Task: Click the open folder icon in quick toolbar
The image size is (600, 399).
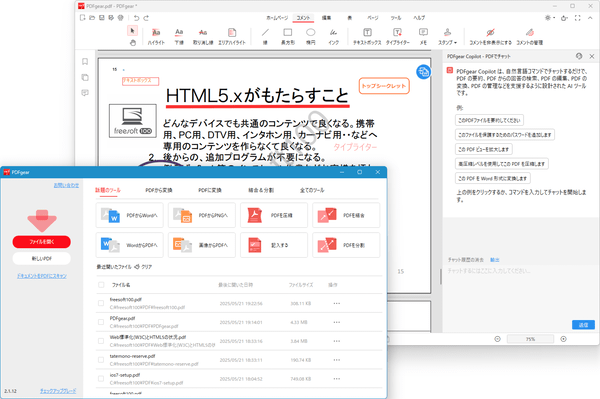Action: point(92,18)
